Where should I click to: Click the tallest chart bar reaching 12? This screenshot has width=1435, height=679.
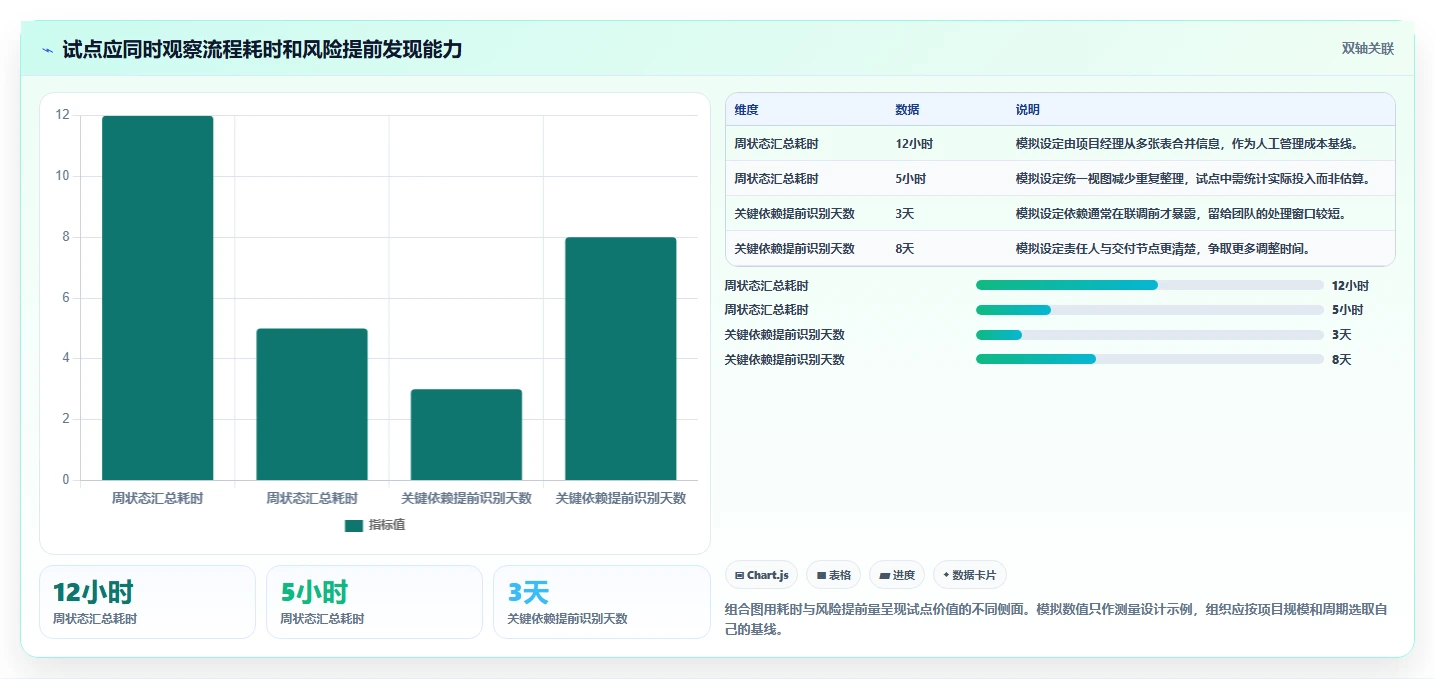coord(158,298)
